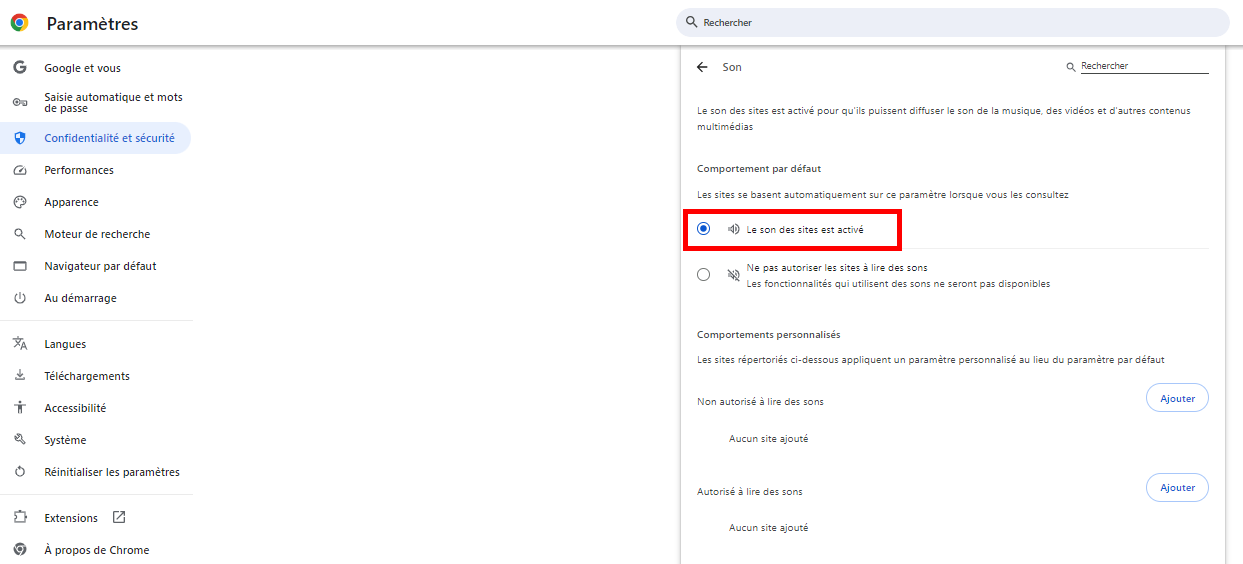Click the Apparence palette icon
The height and width of the screenshot is (564, 1243).
(x=19, y=202)
